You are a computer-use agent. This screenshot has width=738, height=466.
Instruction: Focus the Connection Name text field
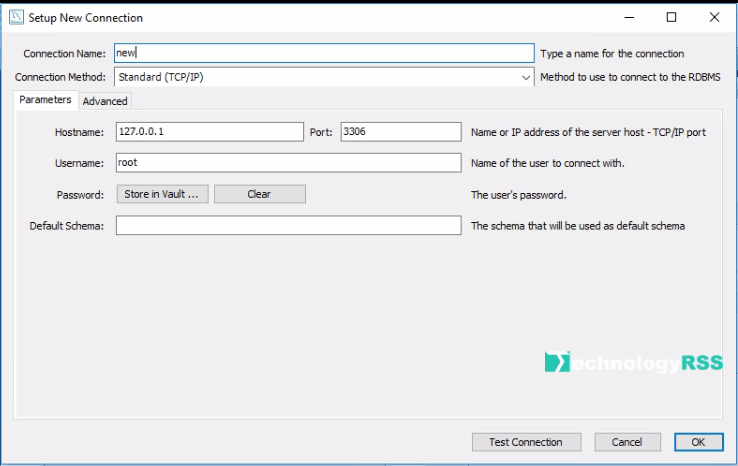(x=323, y=53)
